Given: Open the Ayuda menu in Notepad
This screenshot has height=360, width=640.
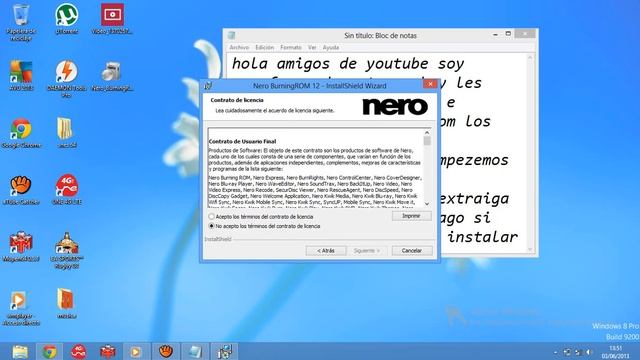Looking at the screenshot, I should [x=331, y=47].
